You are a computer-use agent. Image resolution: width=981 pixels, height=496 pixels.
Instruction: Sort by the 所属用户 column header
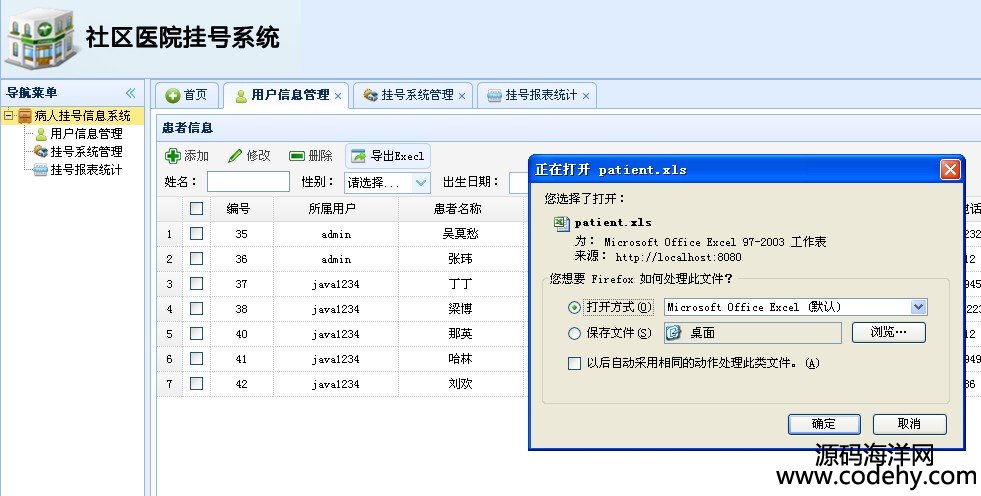(x=335, y=209)
